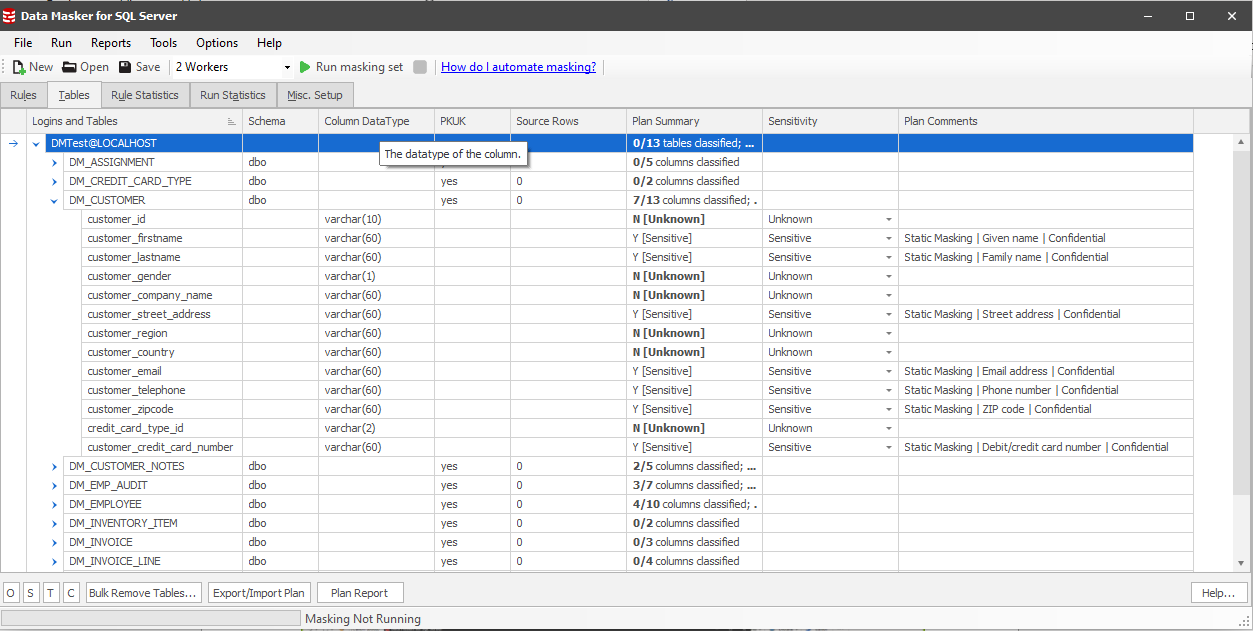Click the gray stop square icon
Viewport: 1253px width, 631px height.
point(420,67)
